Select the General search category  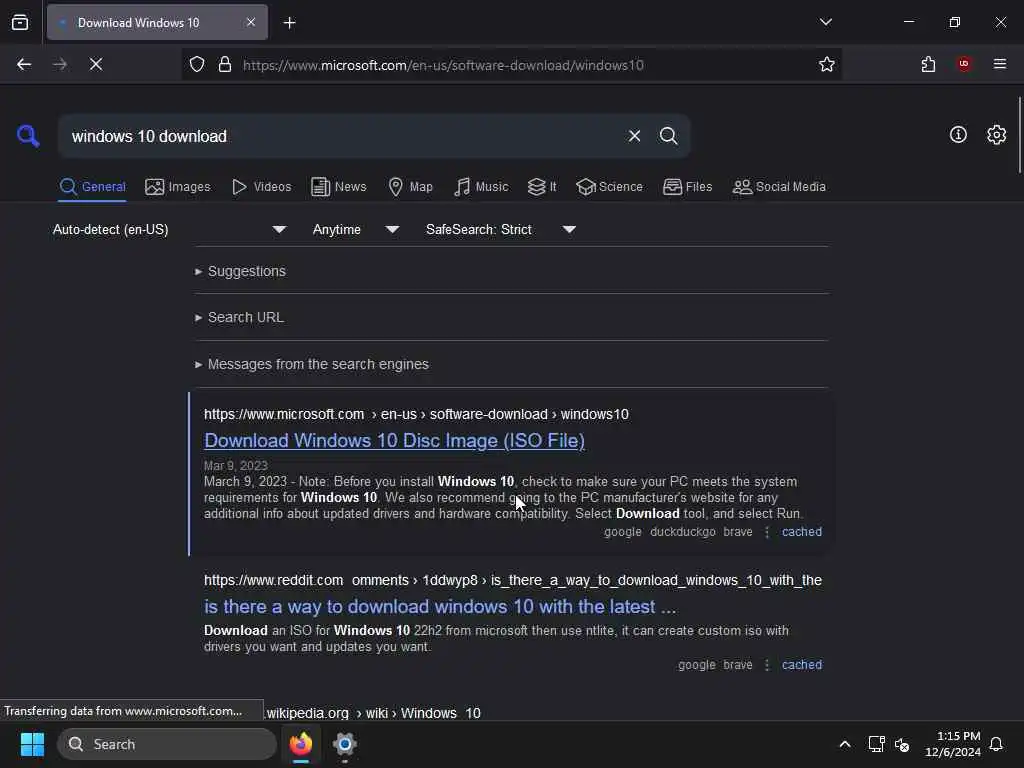[x=92, y=187]
